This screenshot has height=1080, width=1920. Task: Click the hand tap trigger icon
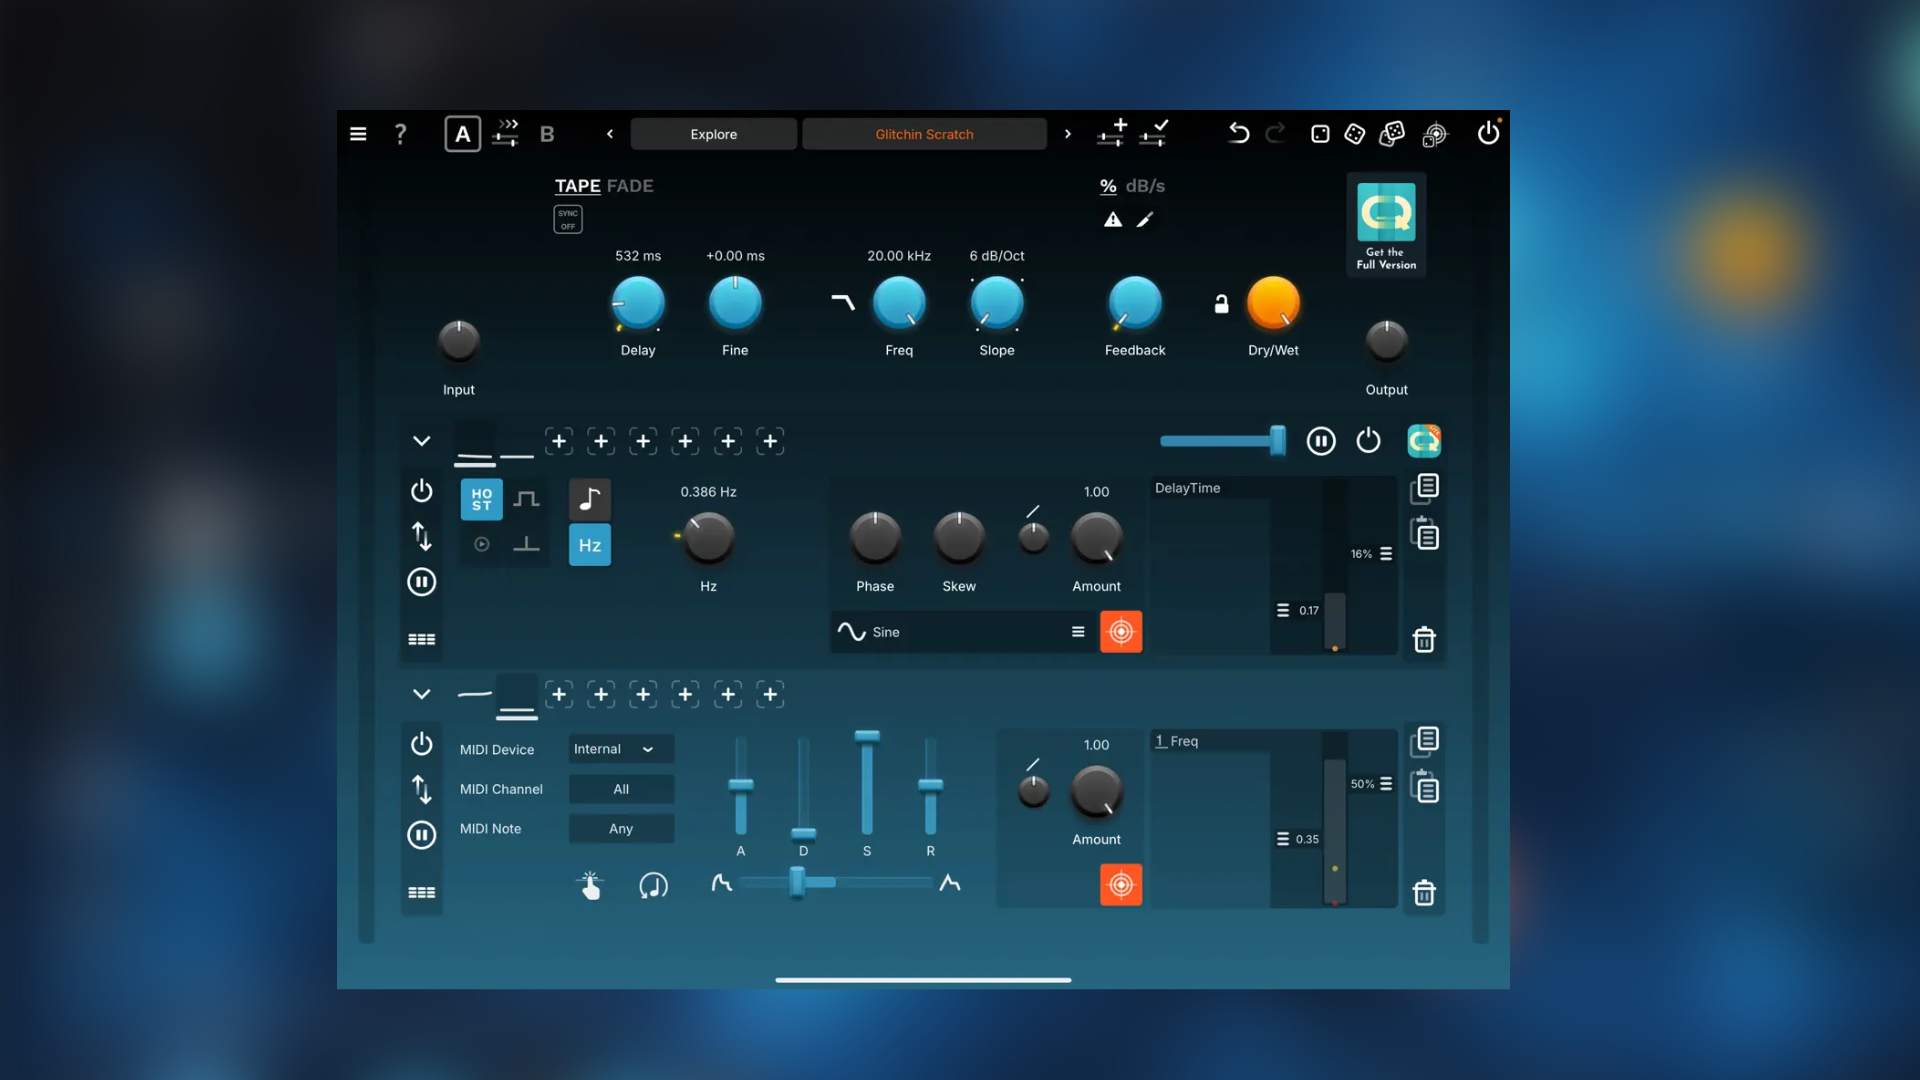pos(590,886)
